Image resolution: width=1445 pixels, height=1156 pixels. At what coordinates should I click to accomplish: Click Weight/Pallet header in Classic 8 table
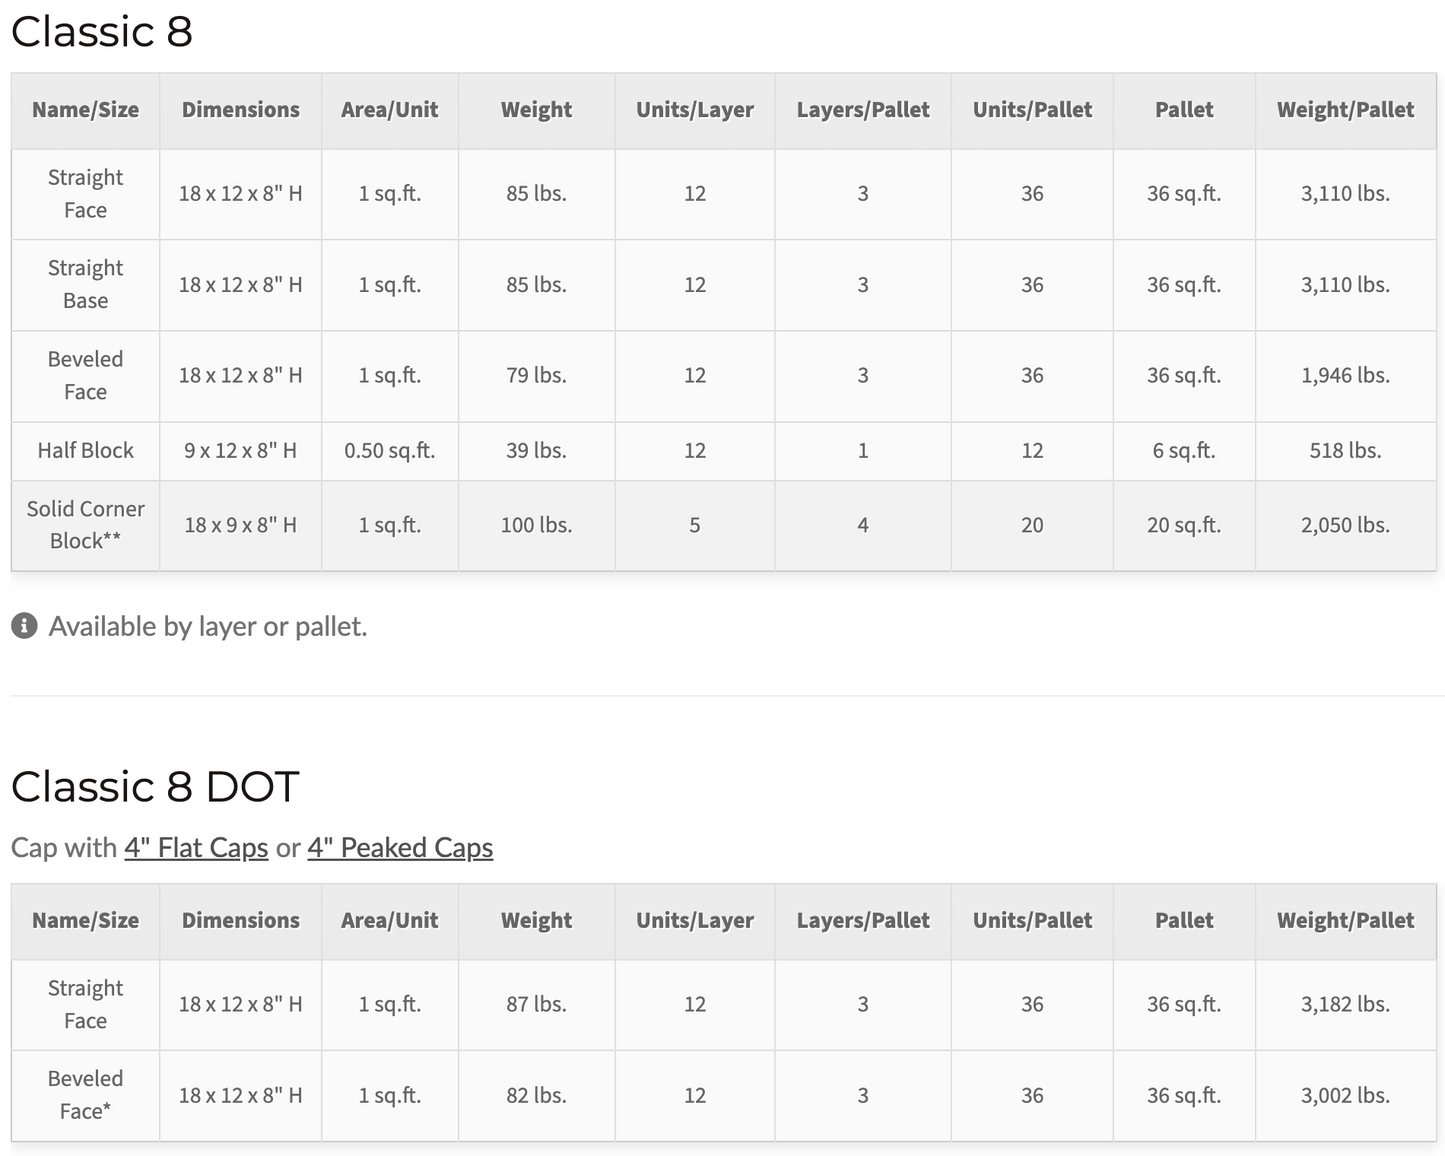point(1345,110)
